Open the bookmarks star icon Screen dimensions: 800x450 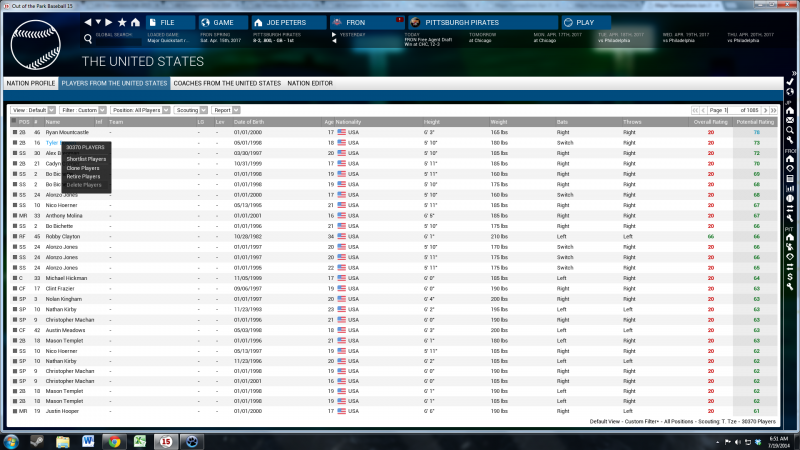point(122,22)
